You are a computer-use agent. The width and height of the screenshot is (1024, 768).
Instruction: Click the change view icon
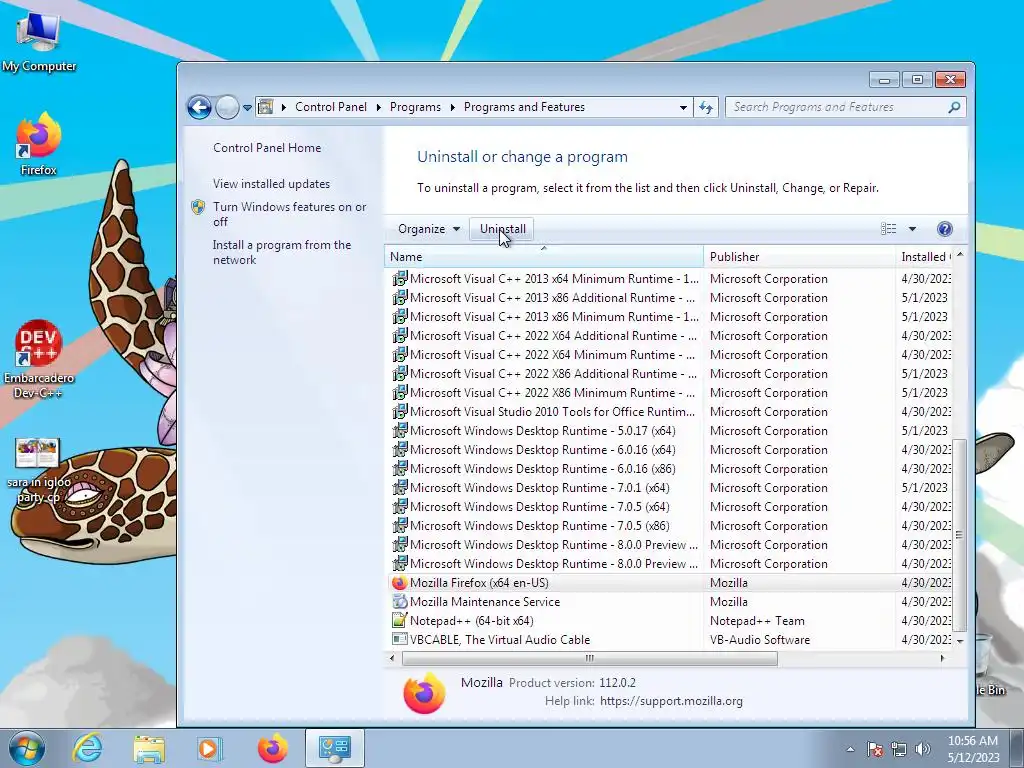pos(888,229)
